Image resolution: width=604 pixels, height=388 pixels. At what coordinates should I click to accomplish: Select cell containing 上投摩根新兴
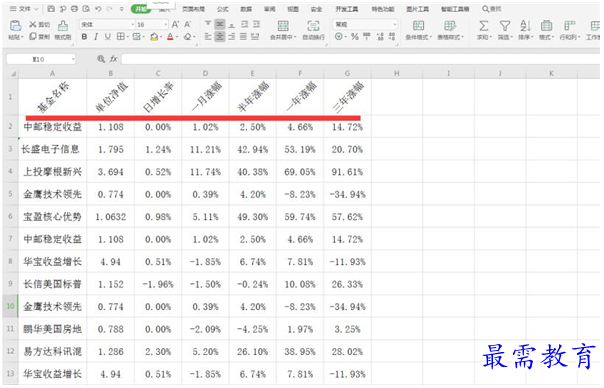pos(52,171)
